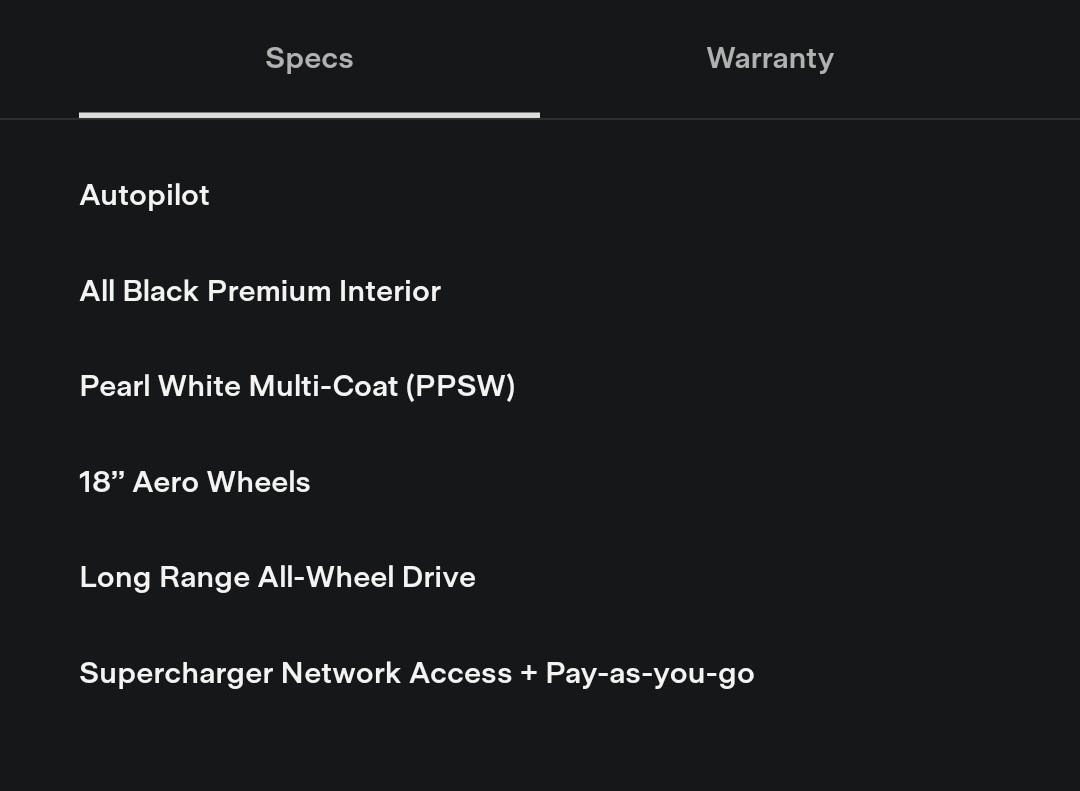
Task: Tap the word Aero in the wheels spec
Action: click(165, 482)
